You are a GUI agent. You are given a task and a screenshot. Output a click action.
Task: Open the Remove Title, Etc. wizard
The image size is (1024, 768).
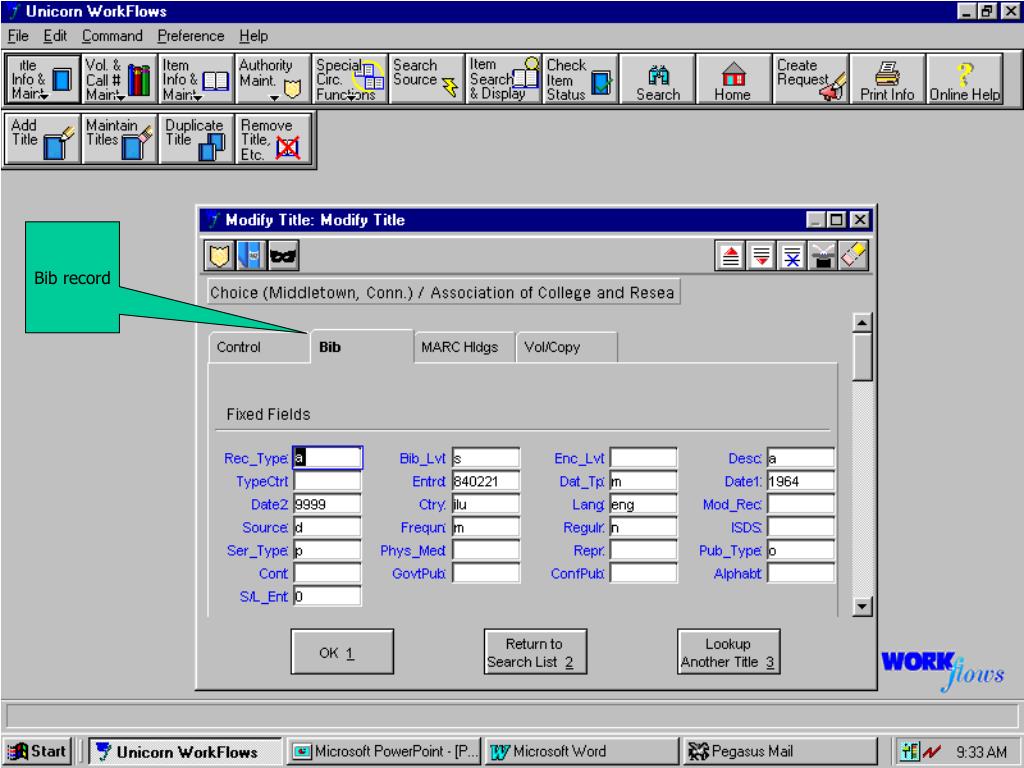pyautogui.click(x=273, y=138)
